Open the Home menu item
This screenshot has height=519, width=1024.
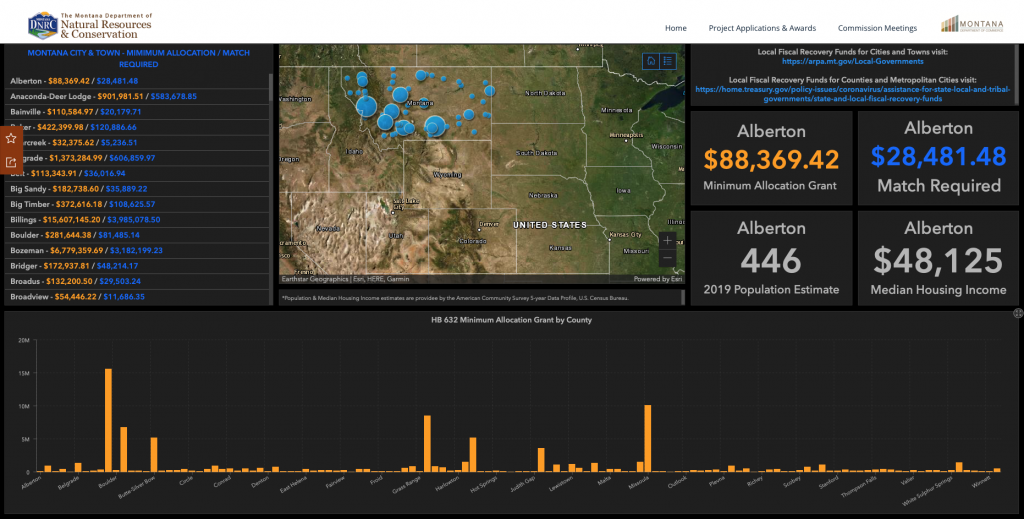(x=675, y=28)
